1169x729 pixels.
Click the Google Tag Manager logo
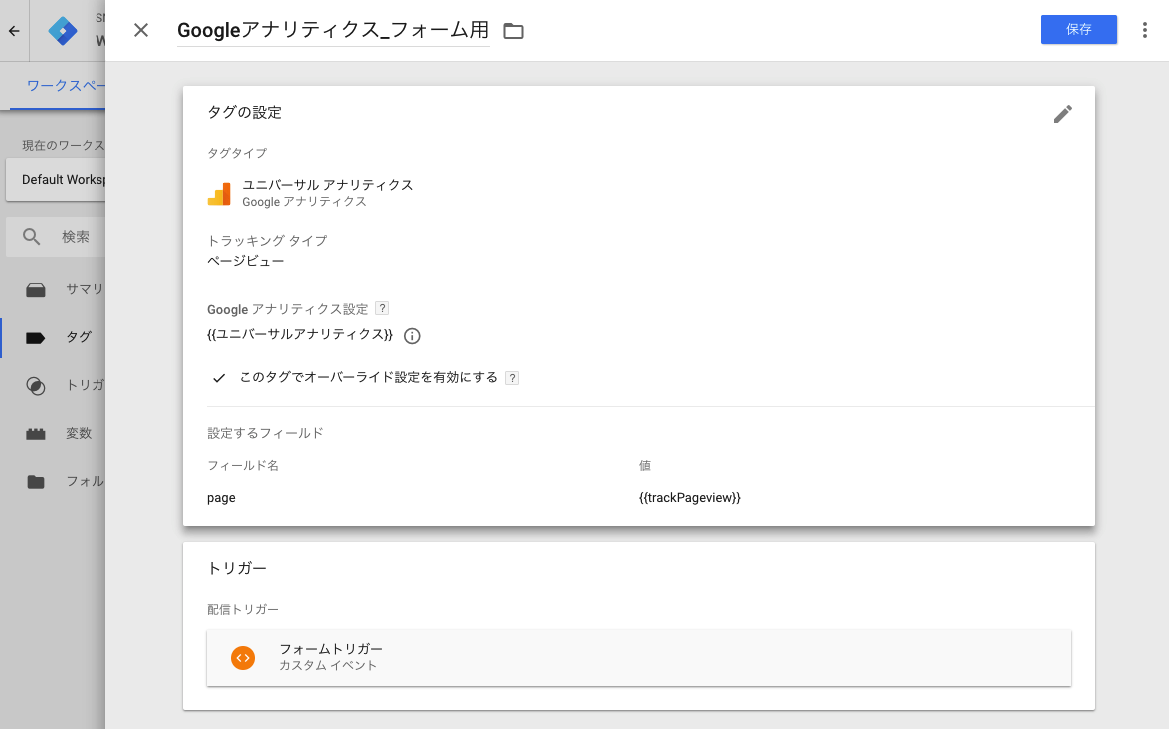coord(63,31)
